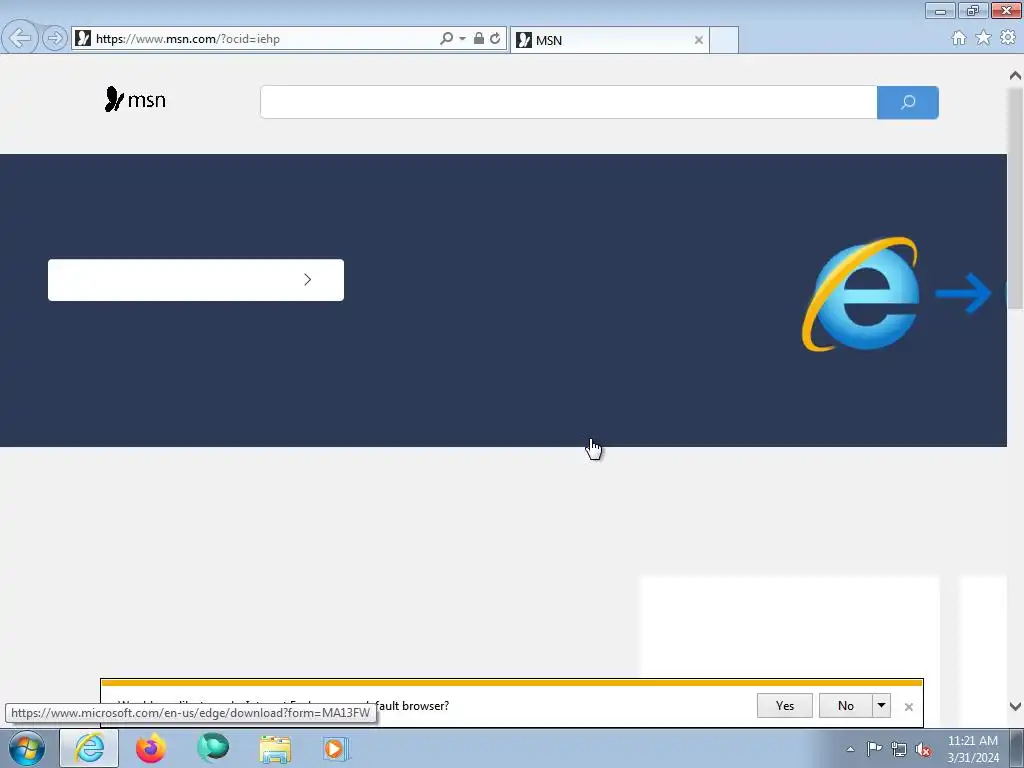Launch Windows Media Player from taskbar

[x=336, y=748]
